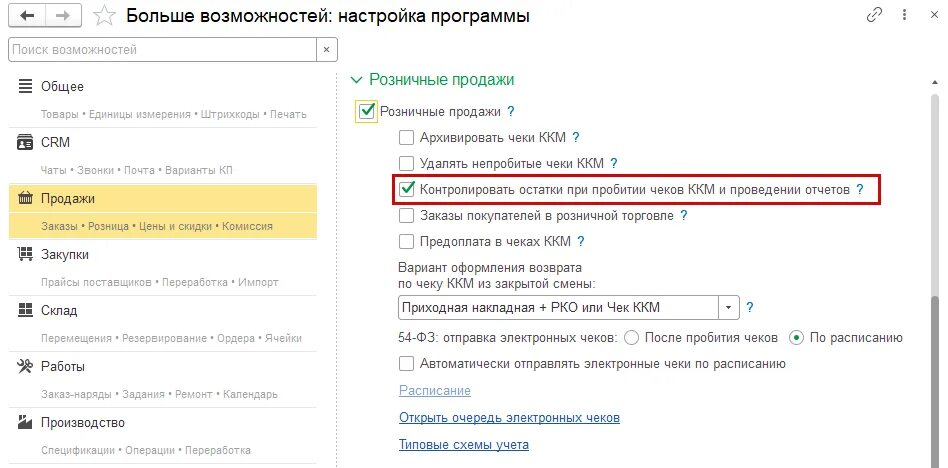Image resolution: width=948 pixels, height=468 pixels.
Task: Uncheck Контролировать остатки при пробитии чеков
Action: pos(406,190)
